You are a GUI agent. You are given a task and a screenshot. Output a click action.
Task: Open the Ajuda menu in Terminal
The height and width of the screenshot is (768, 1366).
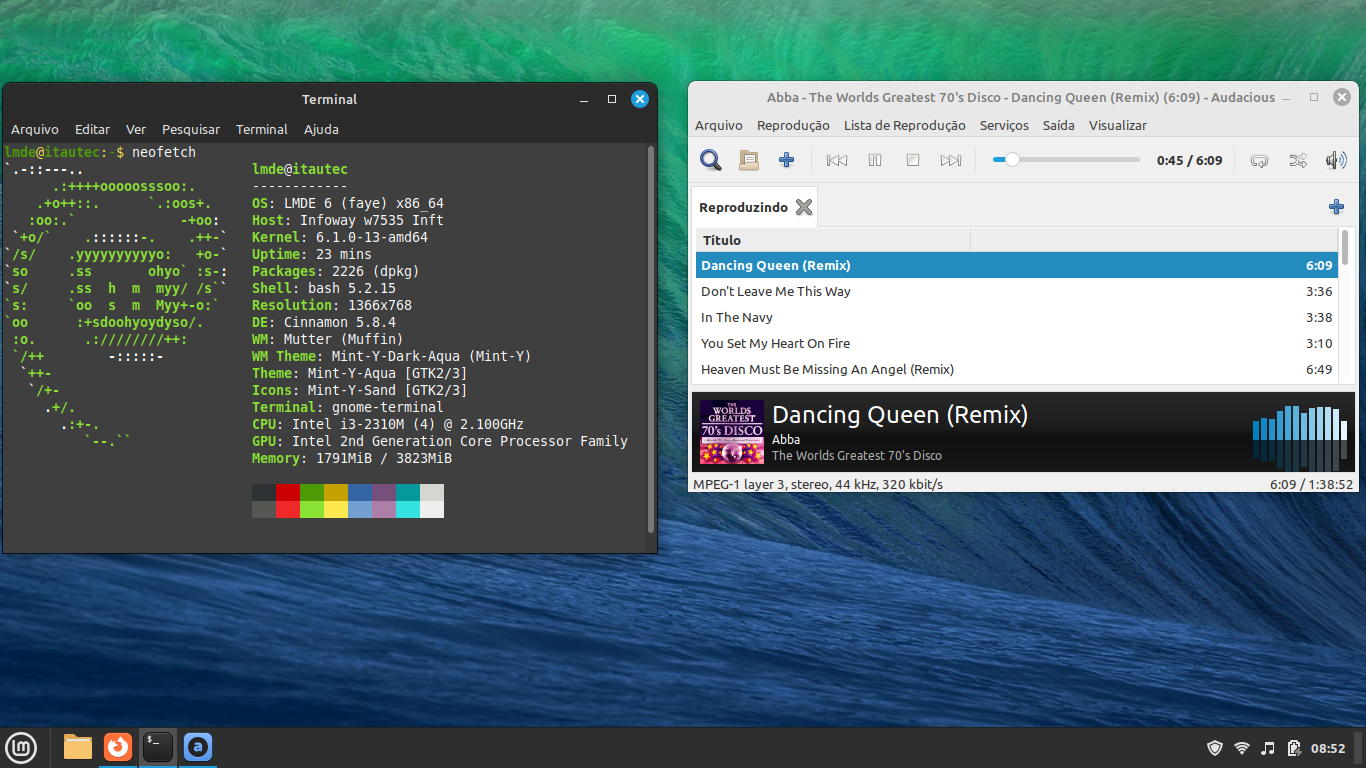[x=321, y=129]
